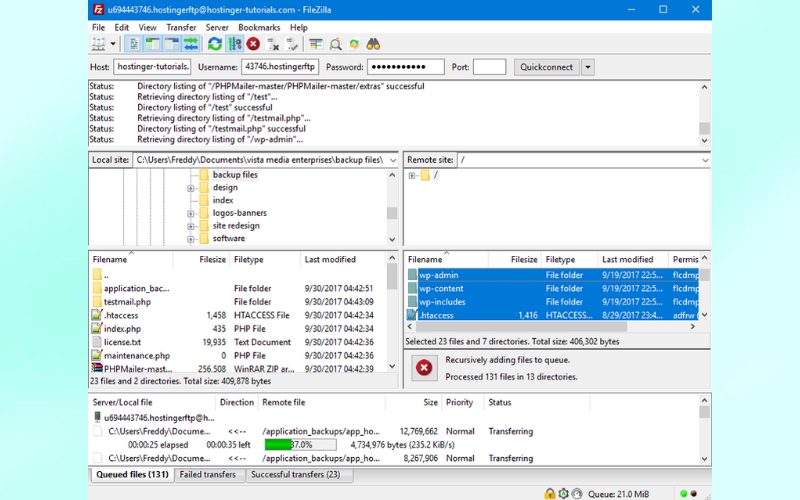Expand the site redesign folder node
Image resolution: width=800 pixels, height=500 pixels.
pyautogui.click(x=191, y=226)
